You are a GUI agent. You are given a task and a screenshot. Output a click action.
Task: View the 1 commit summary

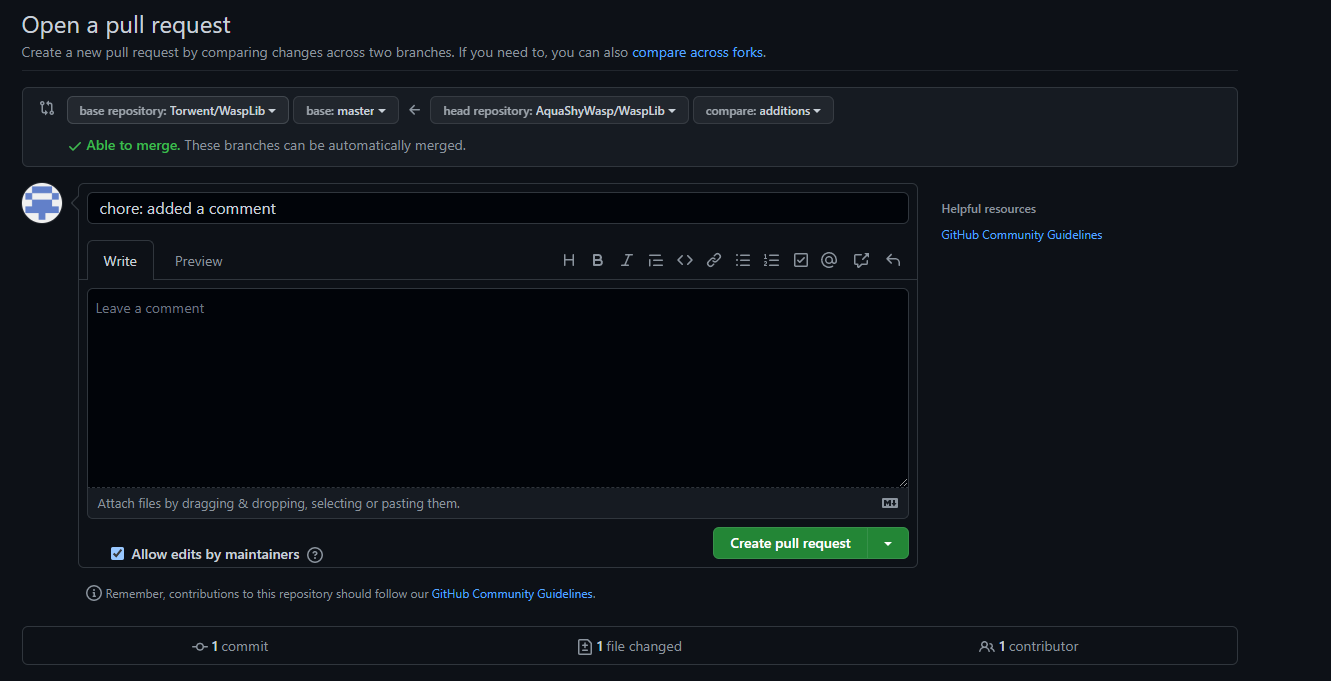click(230, 646)
